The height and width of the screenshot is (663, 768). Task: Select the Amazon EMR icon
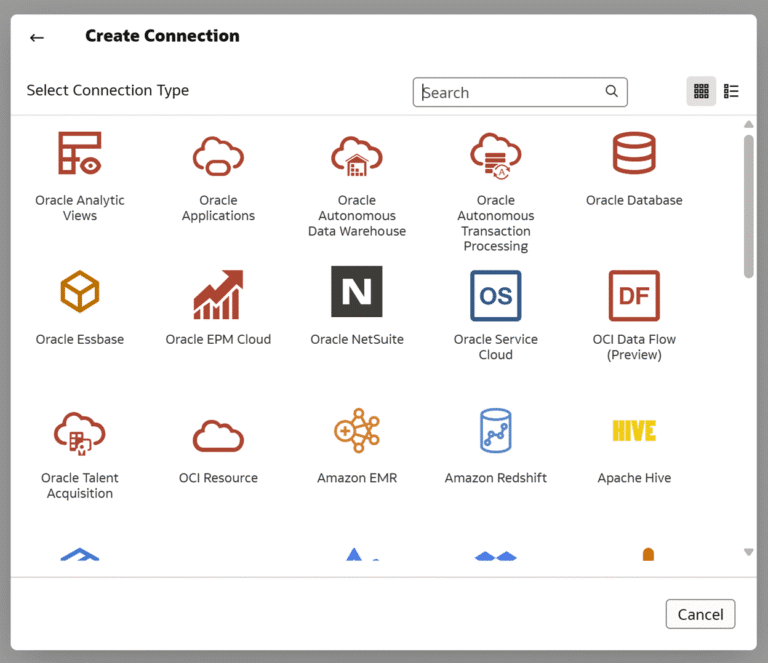point(357,430)
